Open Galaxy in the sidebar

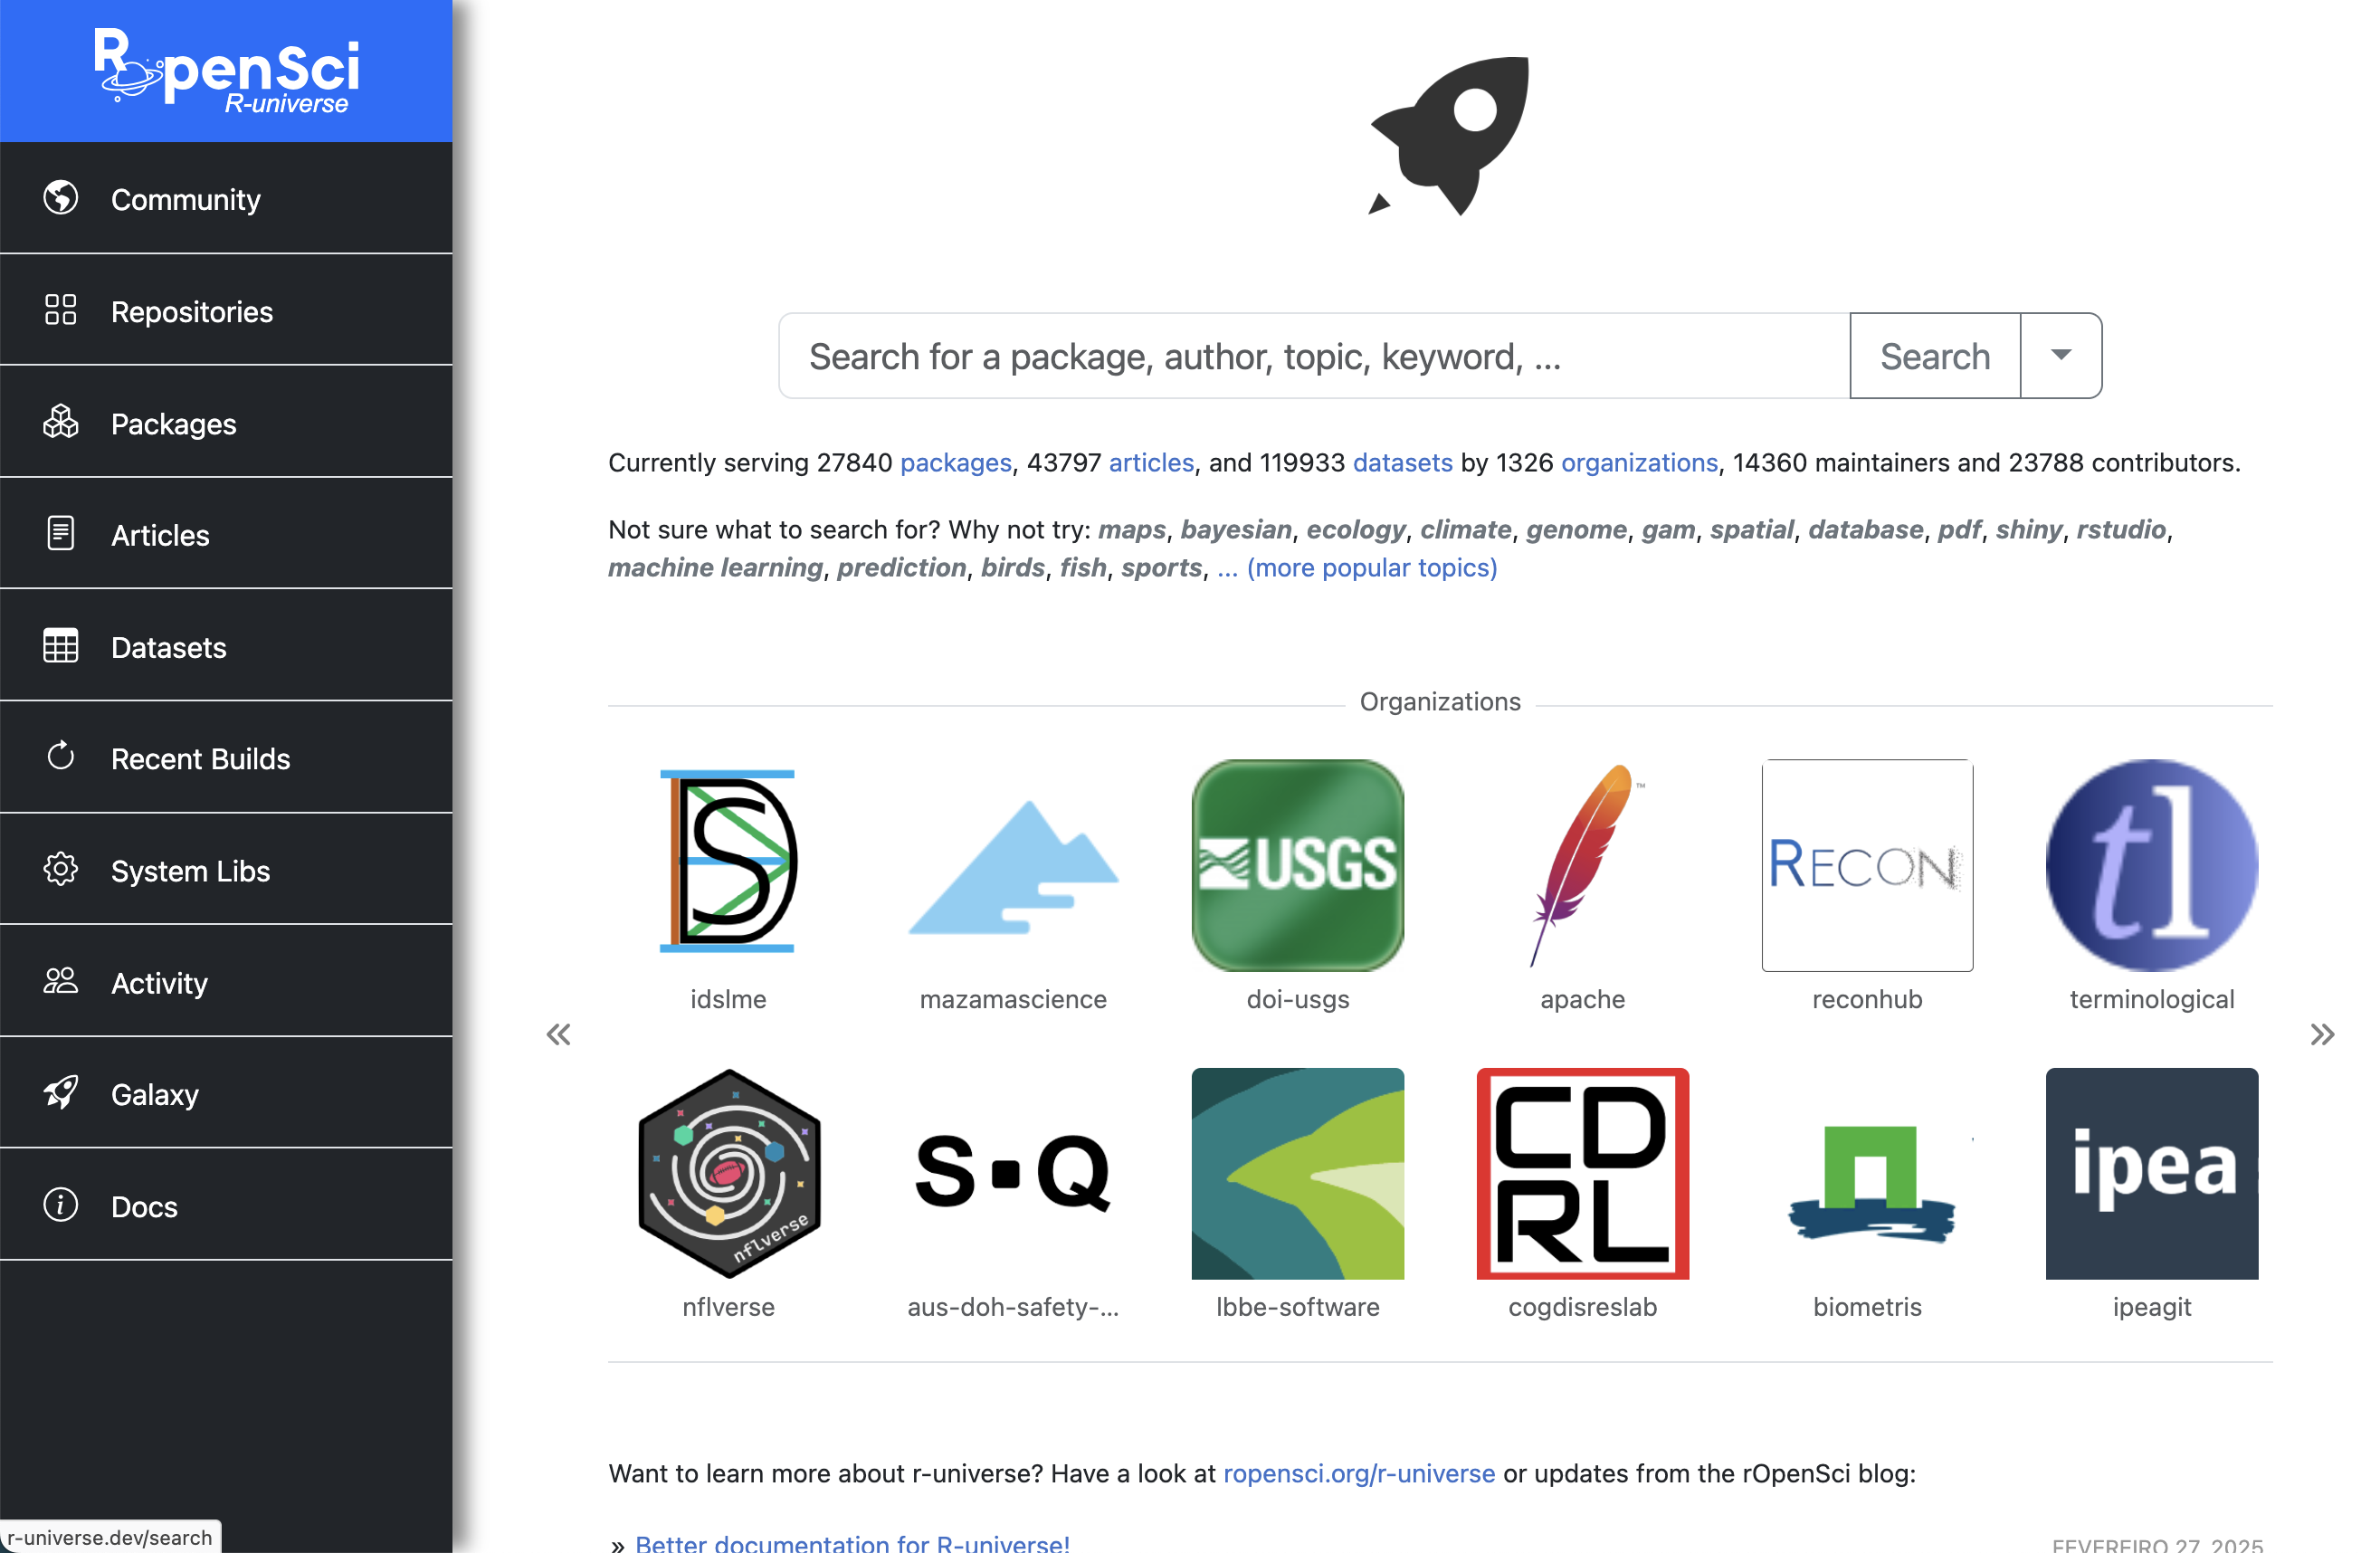click(226, 1093)
